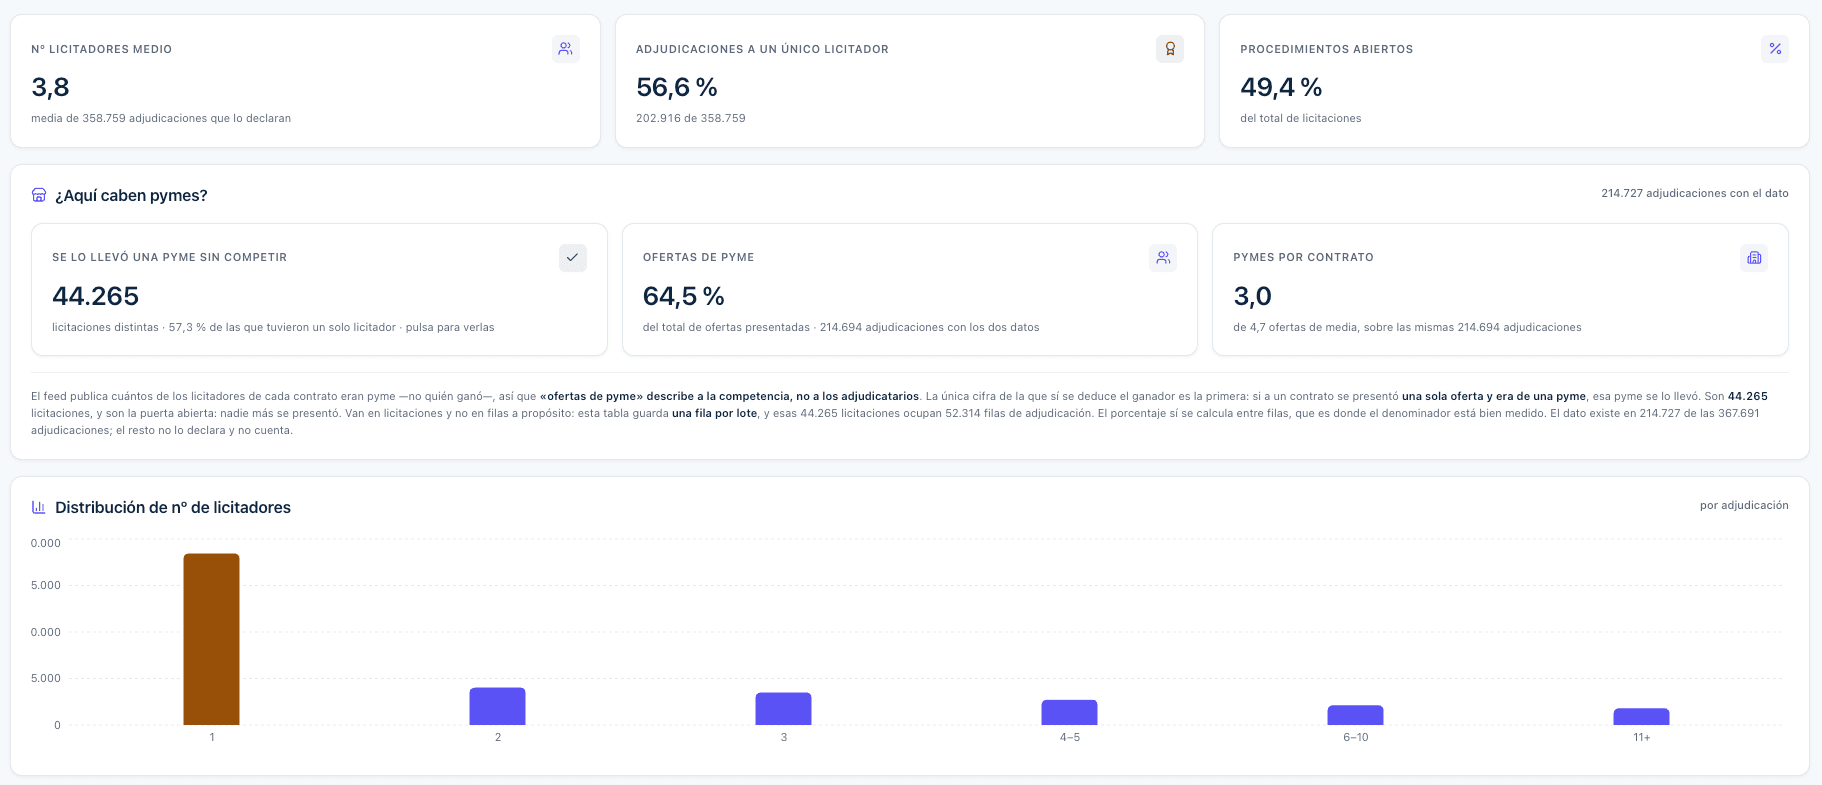The height and width of the screenshot is (785, 1822).
Task: Click 'del total de licitaciones' caption
Action: 1301,118
